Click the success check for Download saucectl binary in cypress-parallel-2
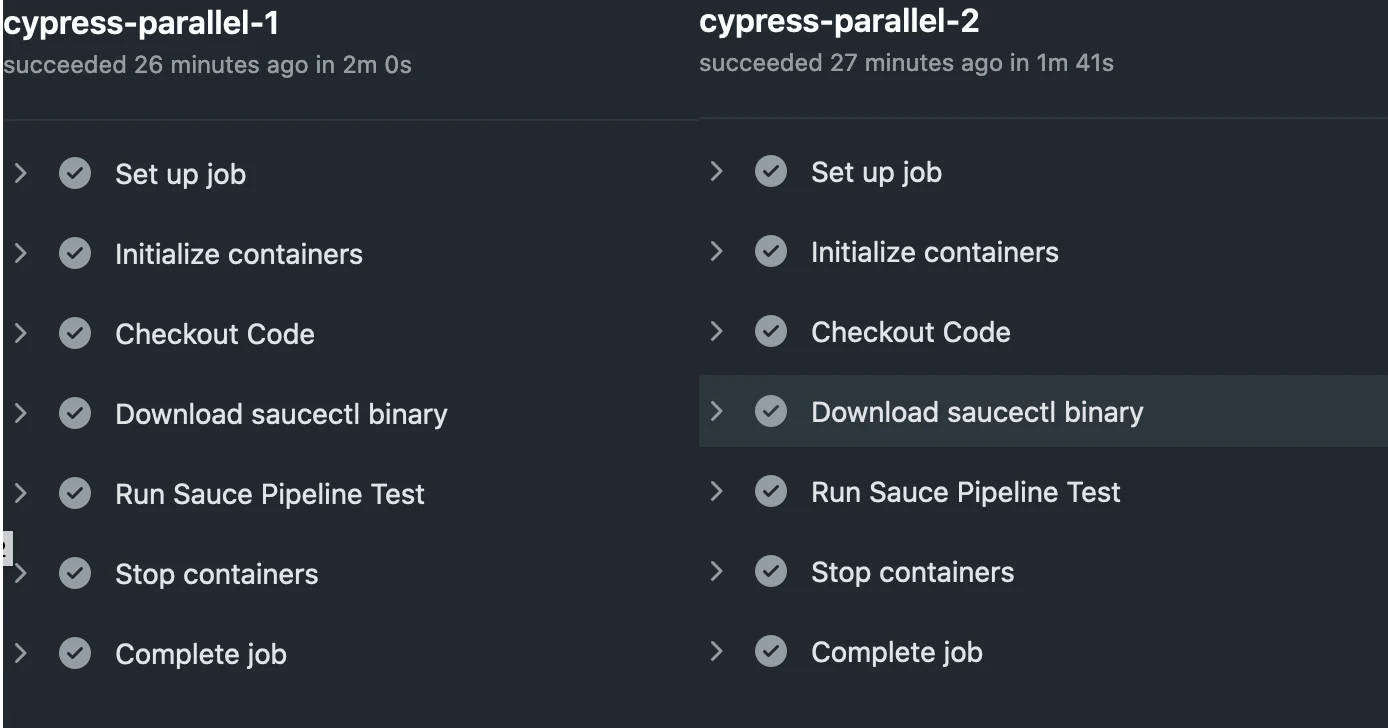The width and height of the screenshot is (1388, 728). 771,411
